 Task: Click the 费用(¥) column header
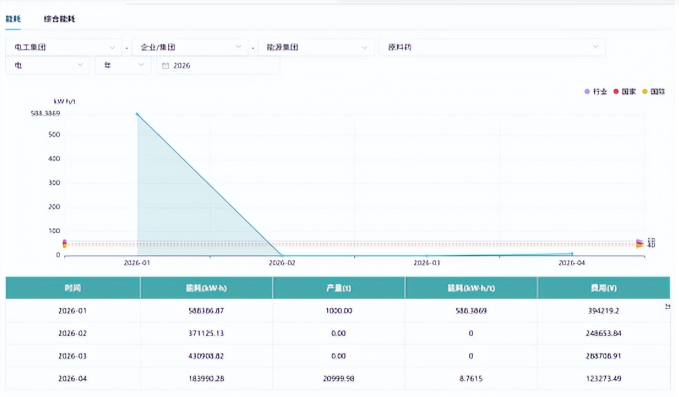coord(604,288)
